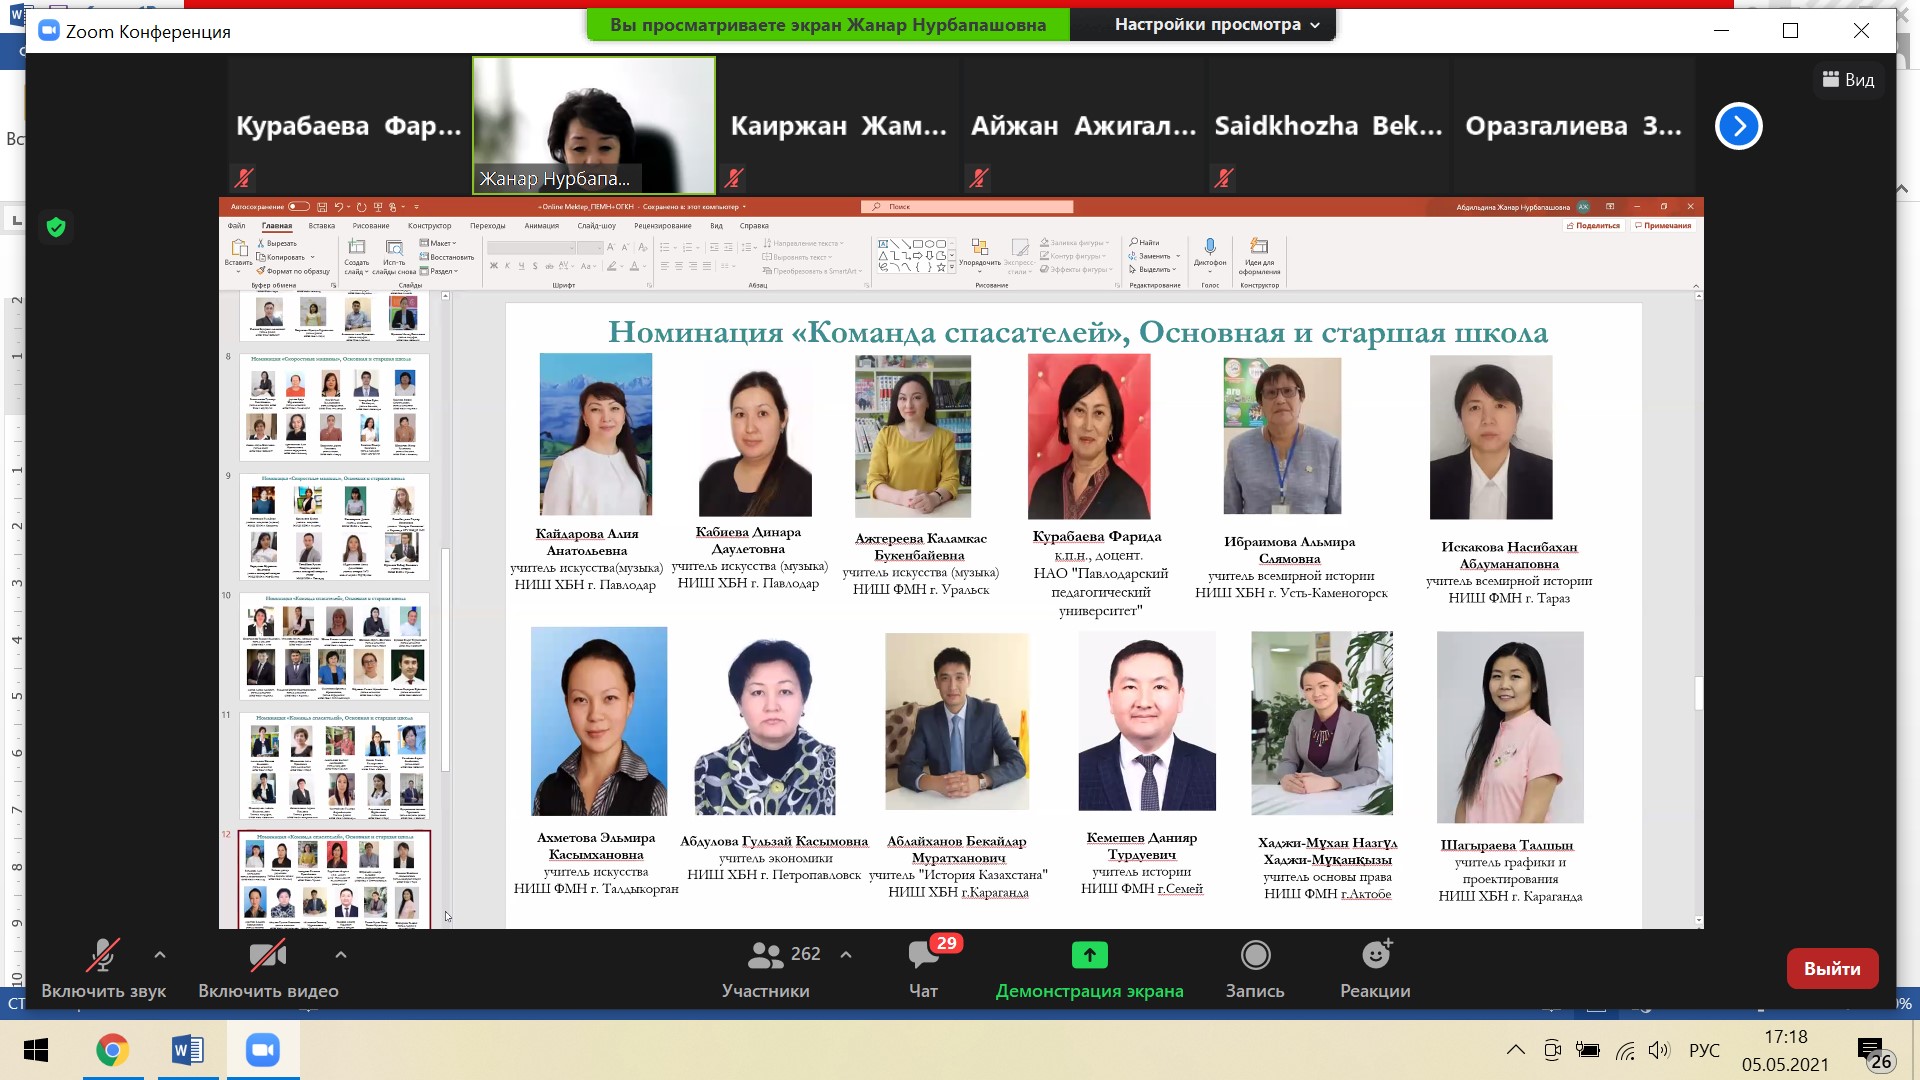Click the PowerPoint Поиск search field
The width and height of the screenshot is (1920, 1080).
pos(967,207)
